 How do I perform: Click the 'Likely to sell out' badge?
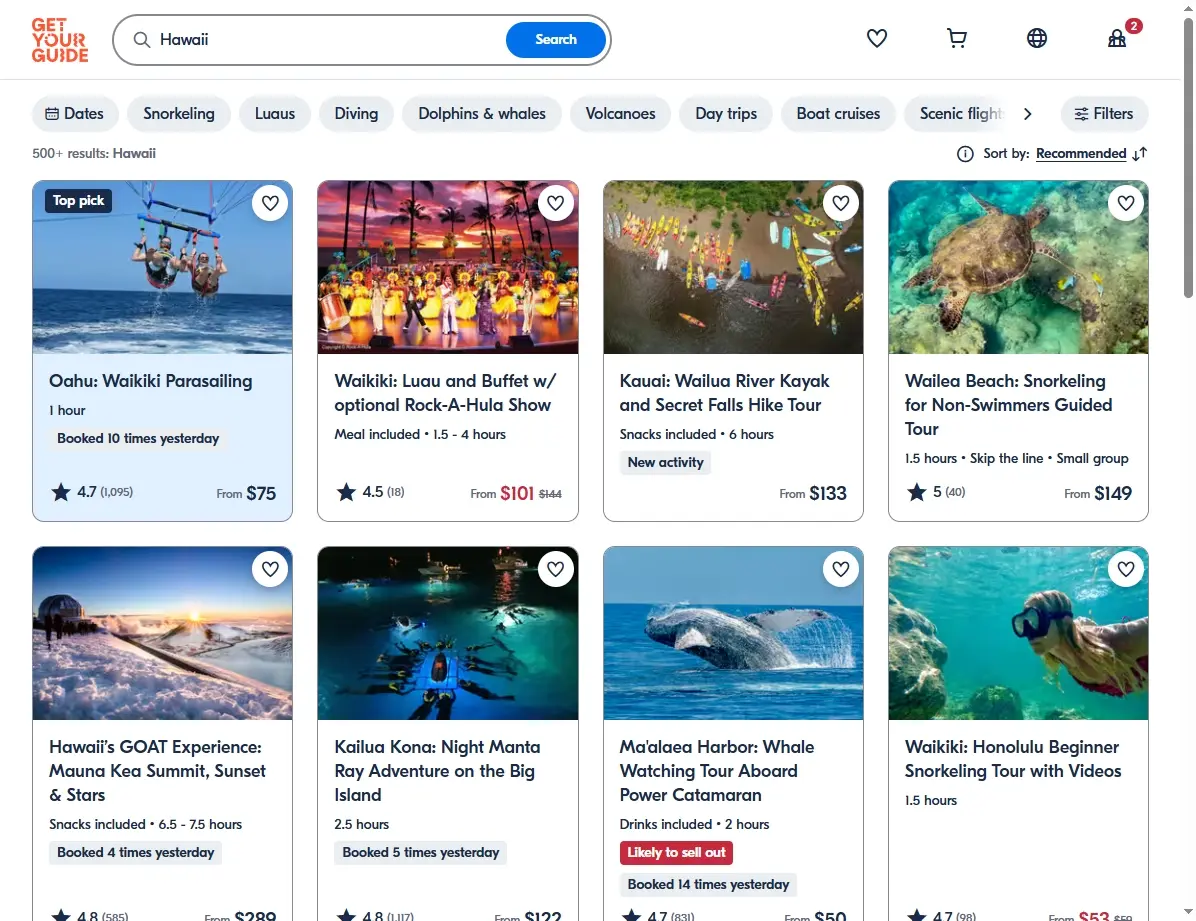(x=677, y=853)
